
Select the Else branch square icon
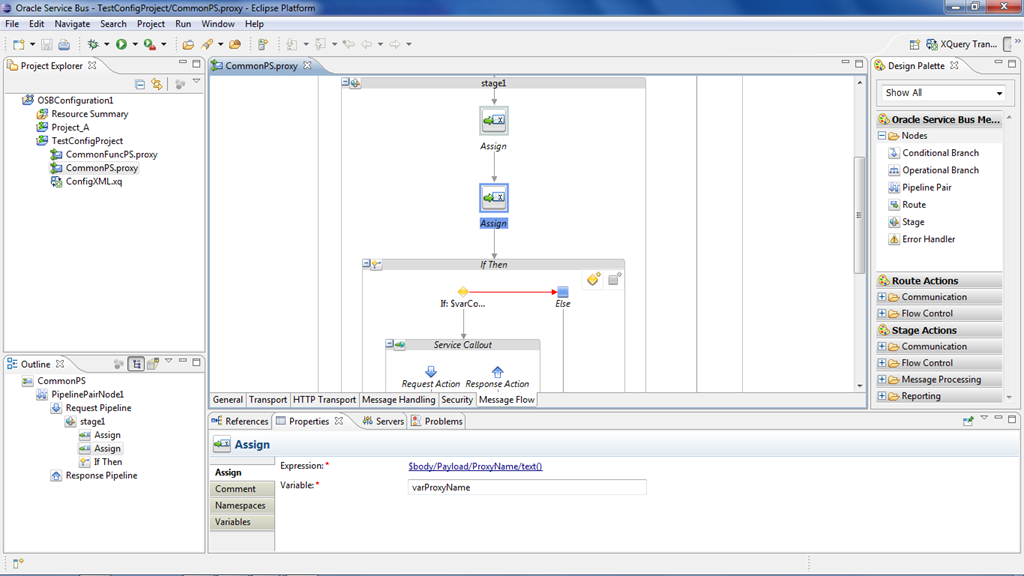(563, 291)
